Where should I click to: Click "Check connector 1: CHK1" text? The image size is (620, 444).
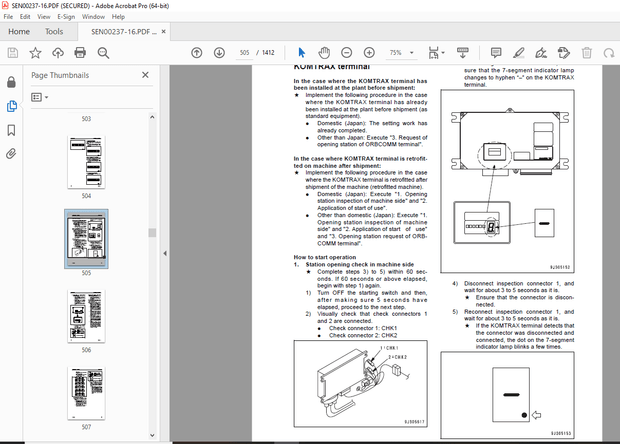click(363, 328)
